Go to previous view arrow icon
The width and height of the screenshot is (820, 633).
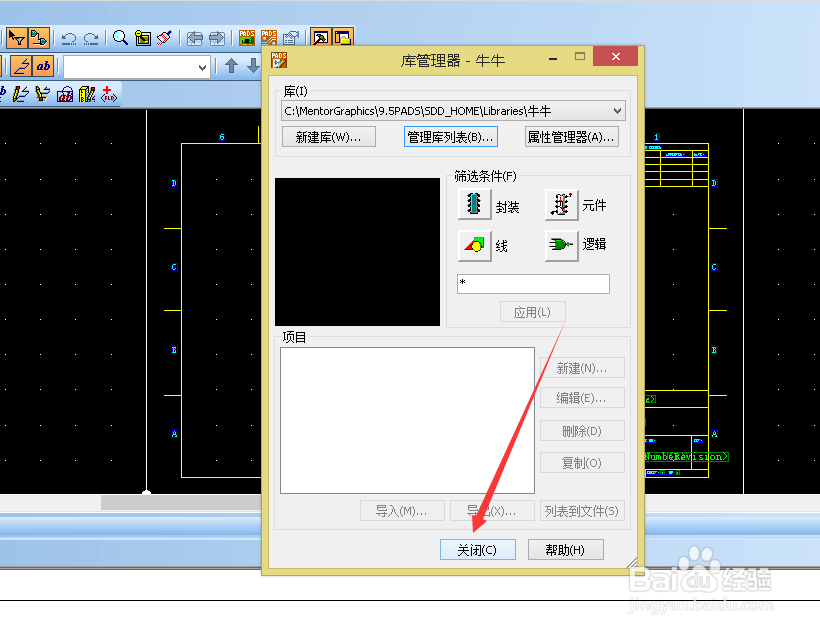(195, 38)
